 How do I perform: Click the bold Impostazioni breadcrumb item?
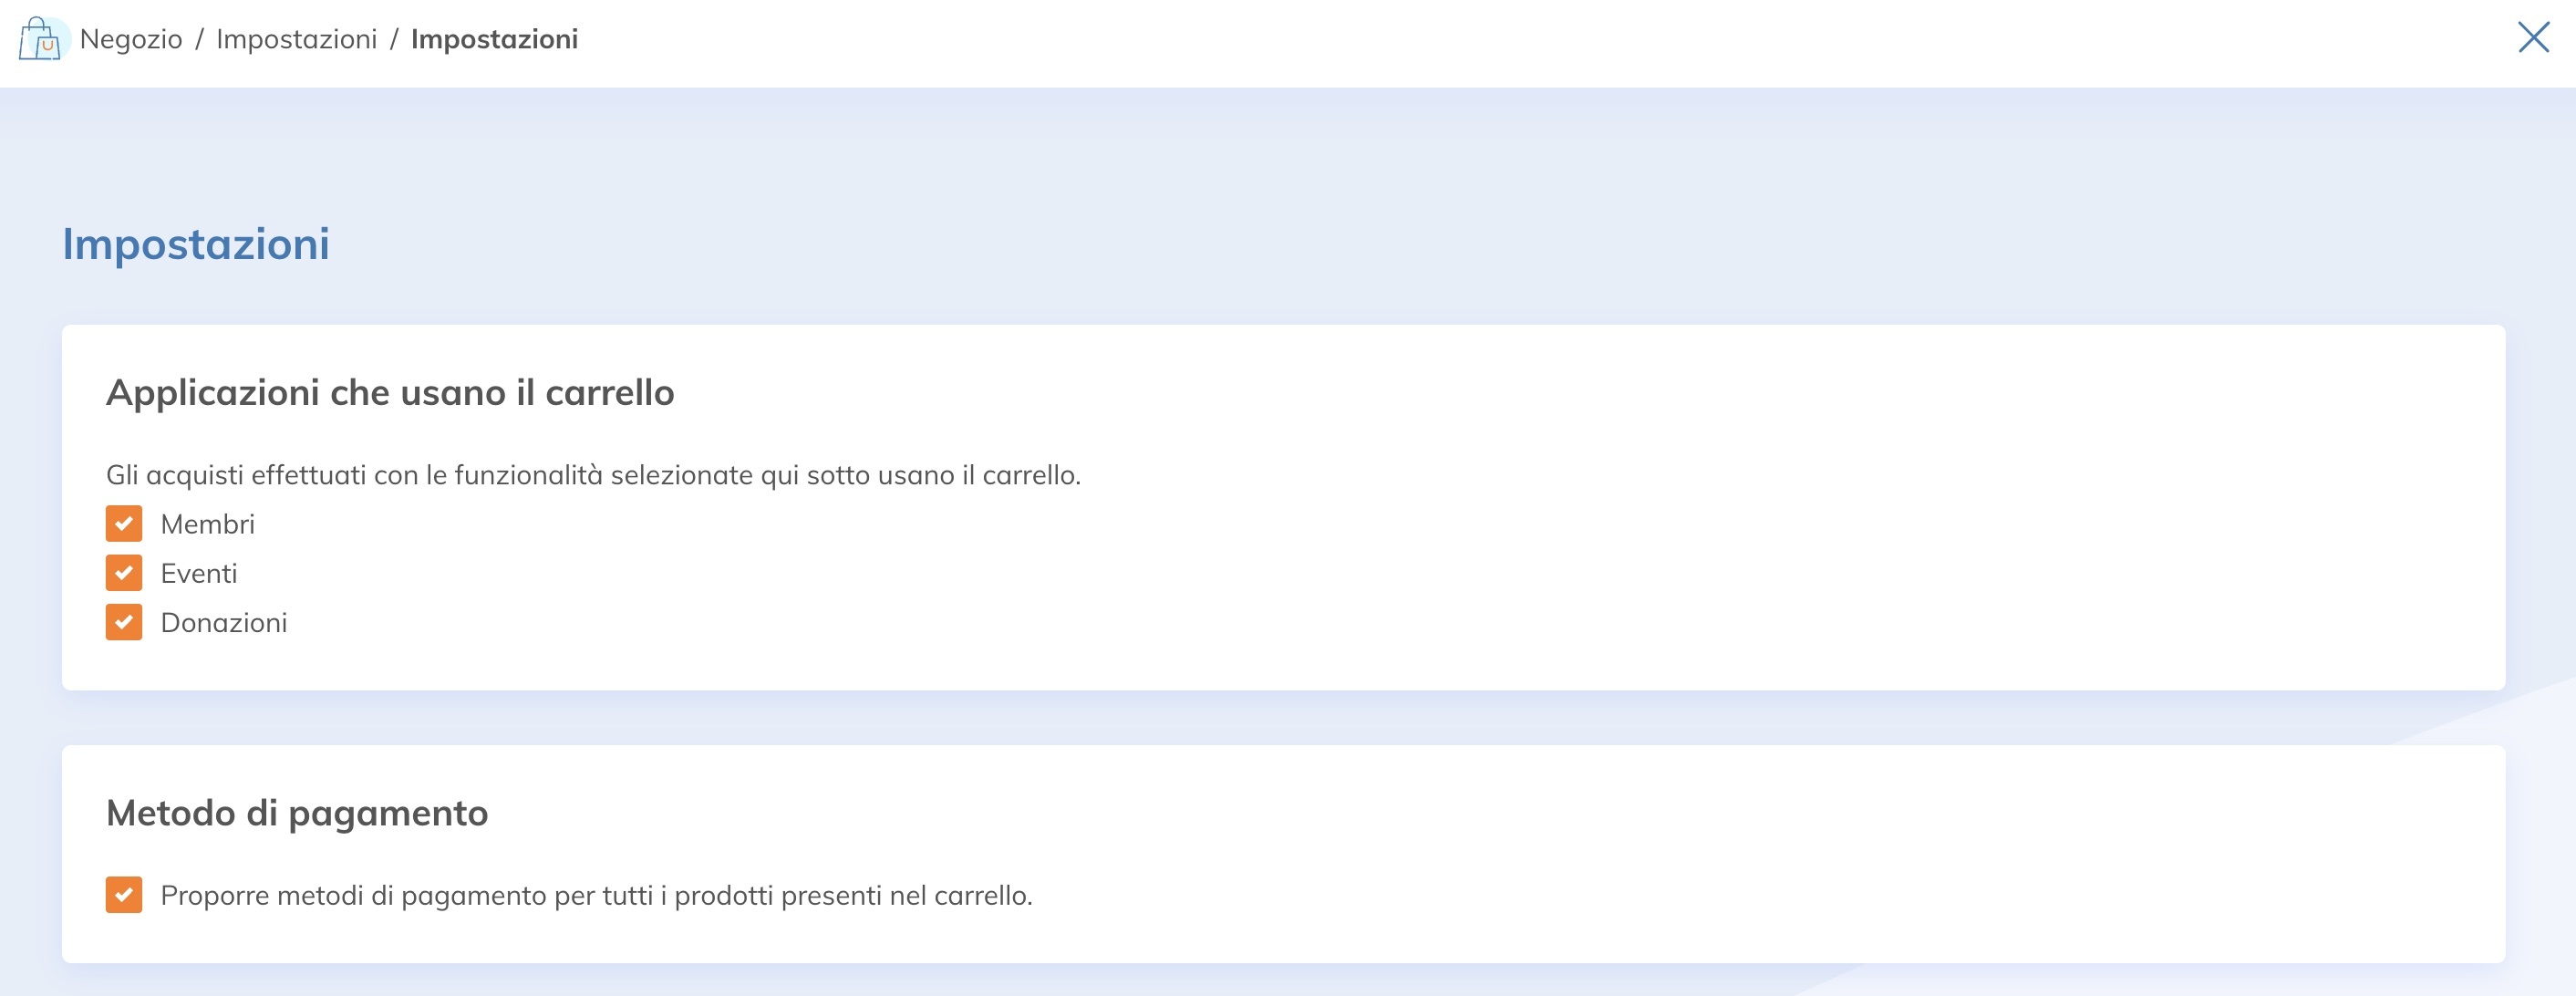click(494, 39)
